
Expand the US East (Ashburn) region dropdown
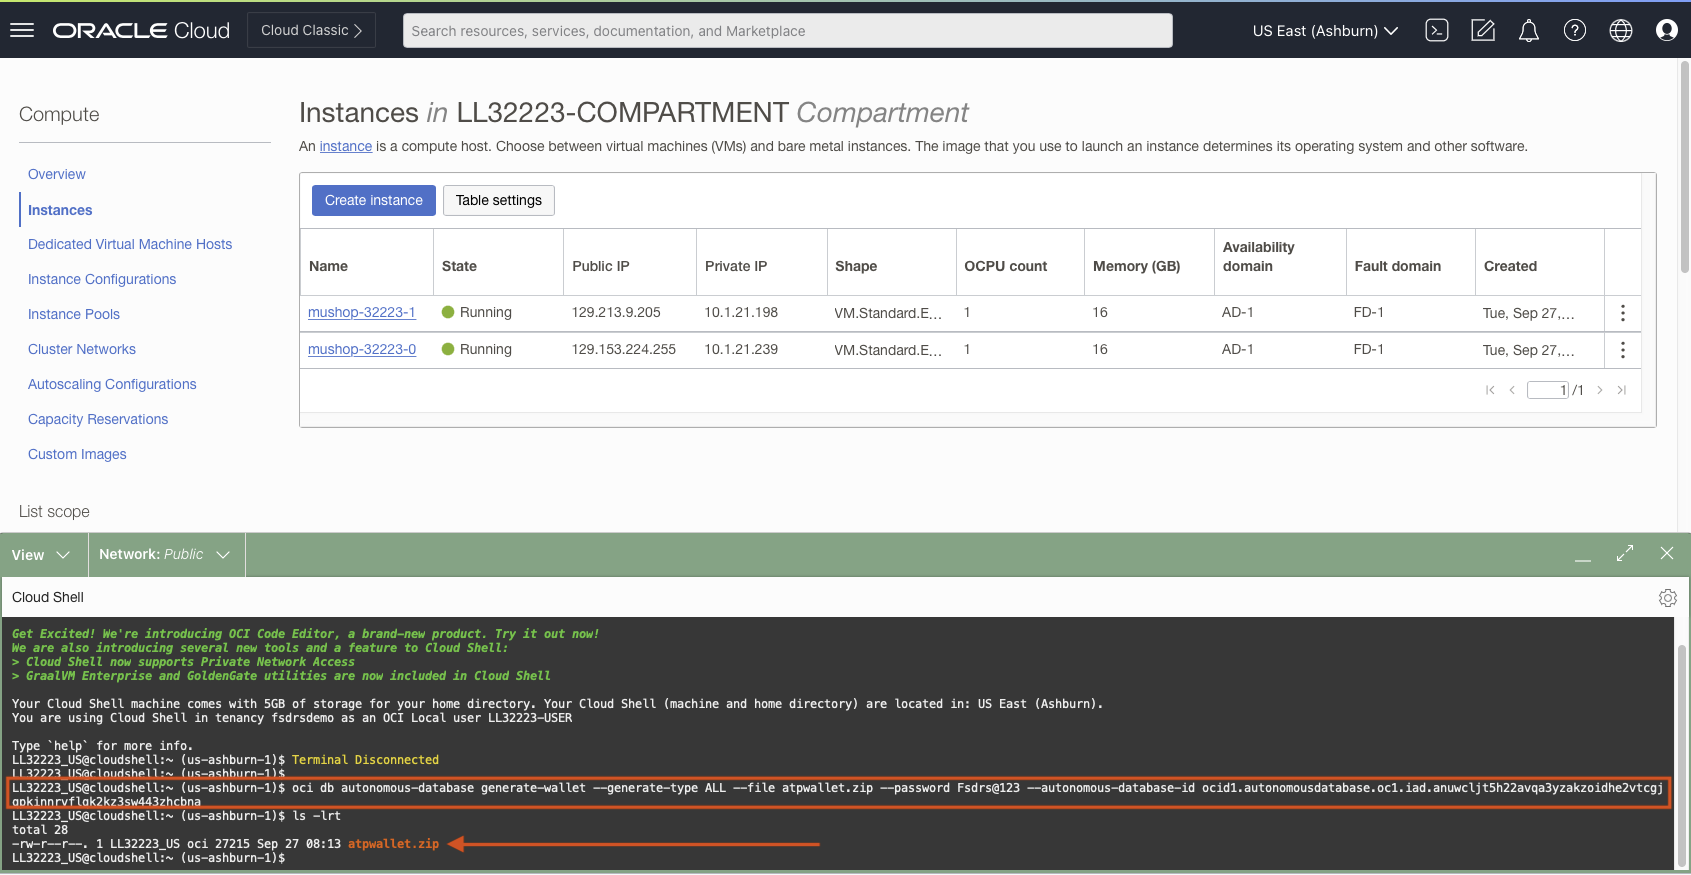pos(1325,31)
